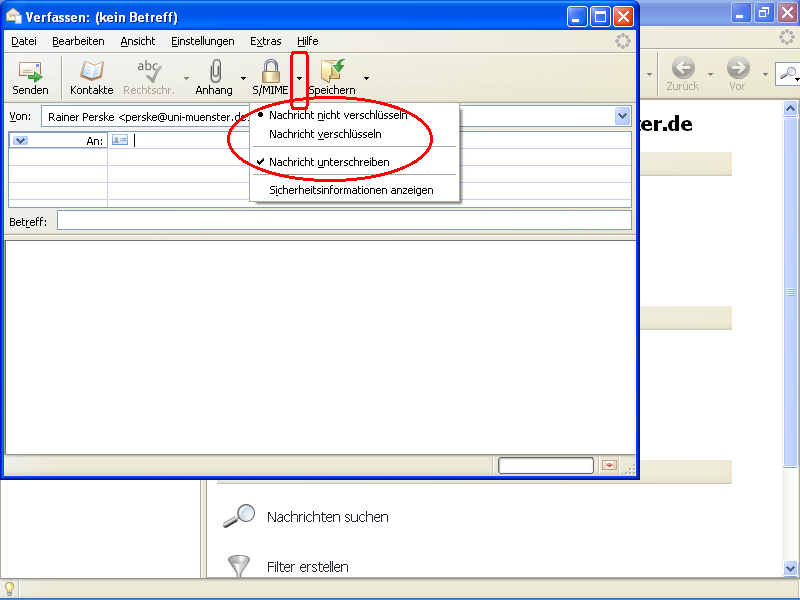Click the magnifier search icon in the background toolbar

tap(788, 74)
